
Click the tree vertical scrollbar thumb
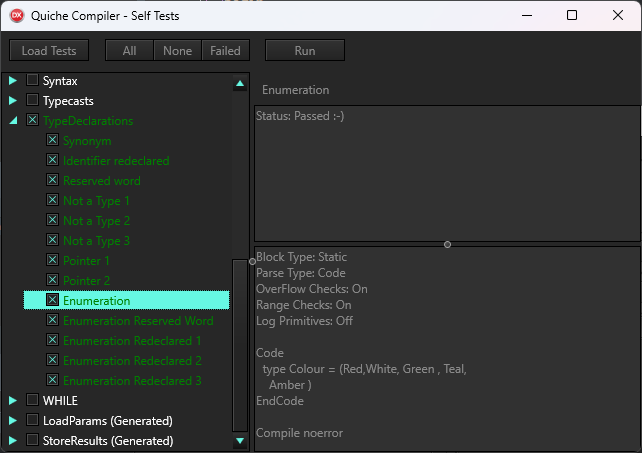240,345
